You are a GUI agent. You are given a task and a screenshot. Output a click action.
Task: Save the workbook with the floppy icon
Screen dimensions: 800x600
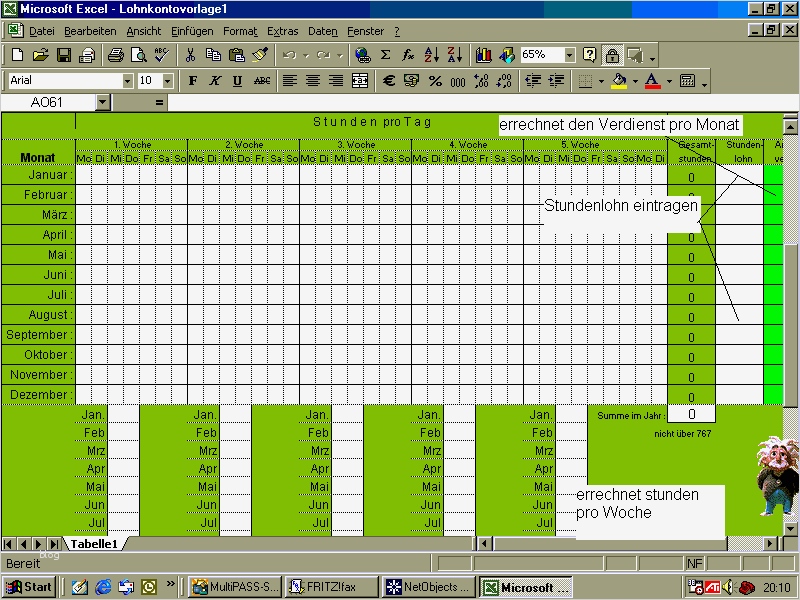[x=64, y=55]
